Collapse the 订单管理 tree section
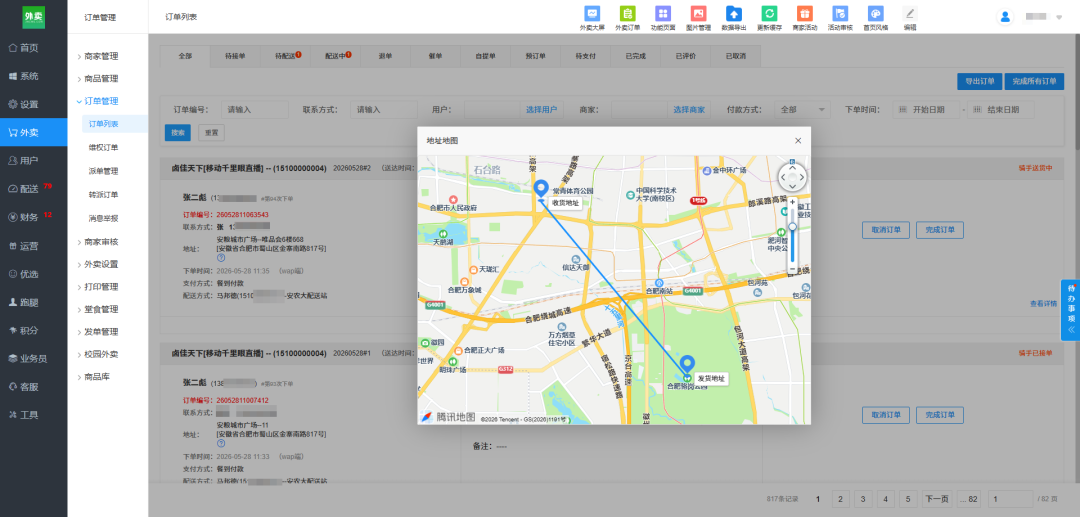The width and height of the screenshot is (1080, 517). 101,101
